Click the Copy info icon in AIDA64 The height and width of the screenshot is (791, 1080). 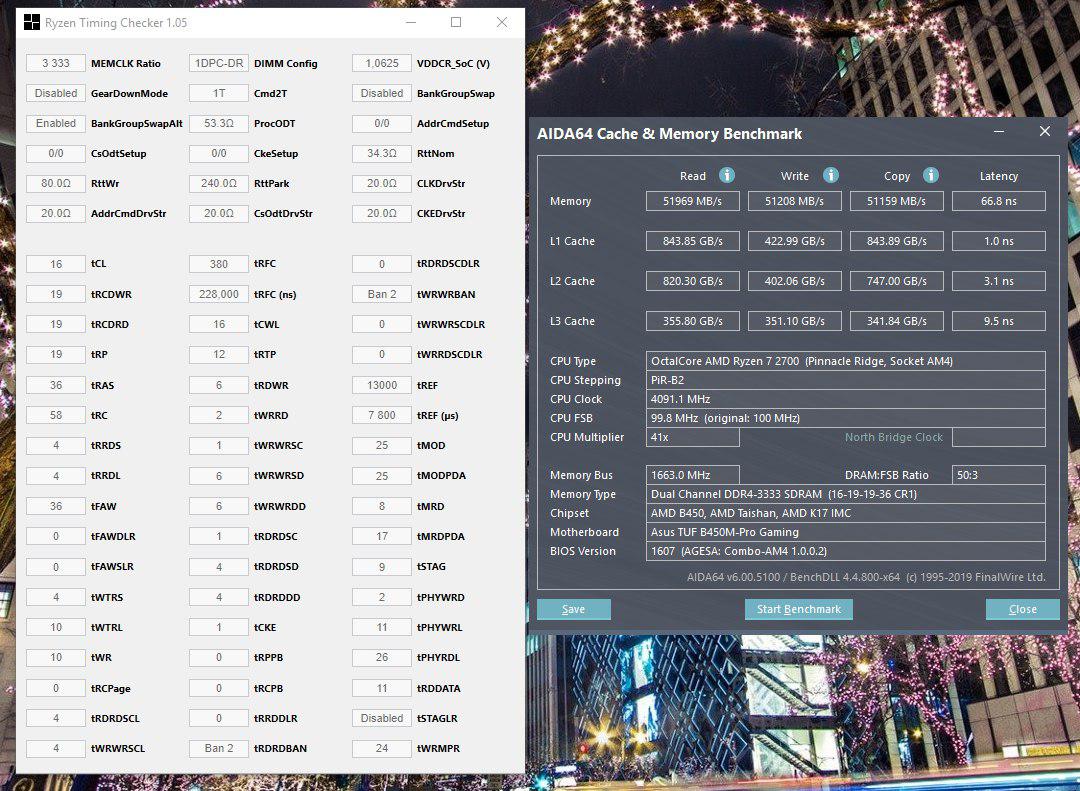tap(931, 175)
